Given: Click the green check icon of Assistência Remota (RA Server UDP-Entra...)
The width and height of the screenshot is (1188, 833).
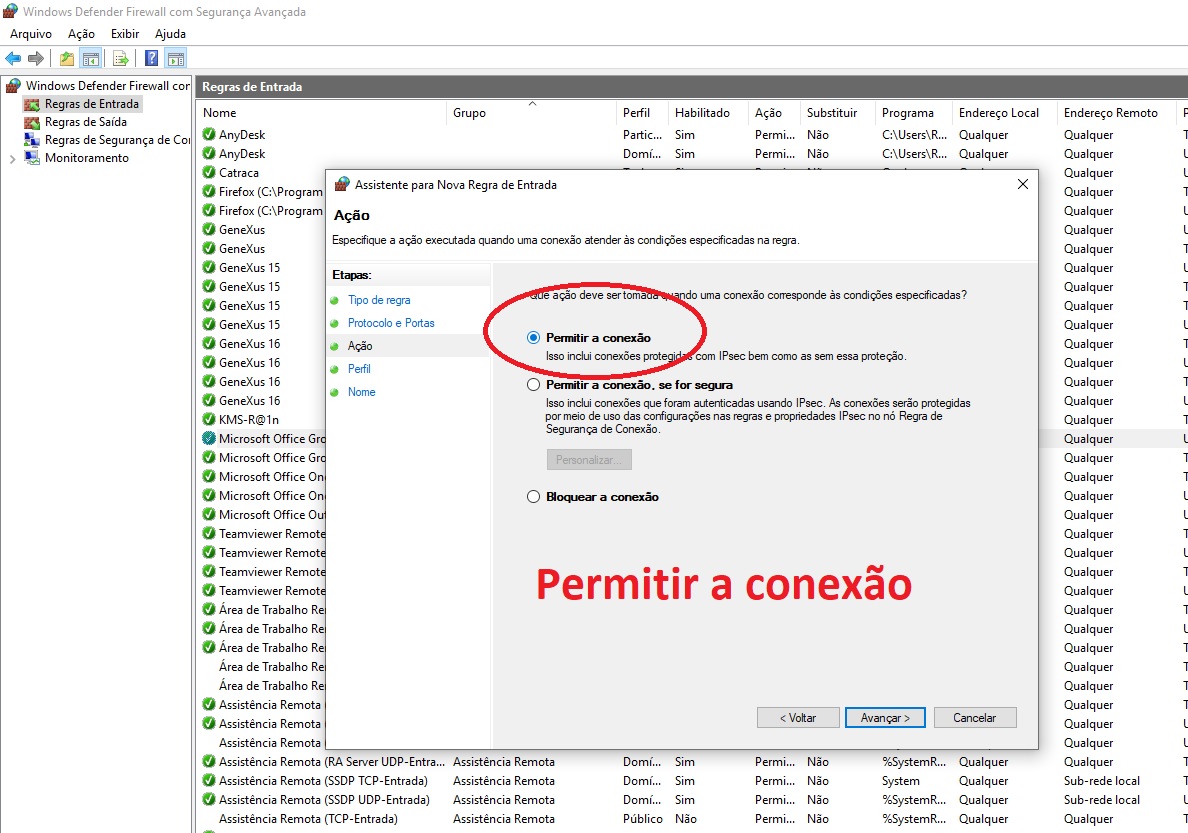Looking at the screenshot, I should point(209,762).
